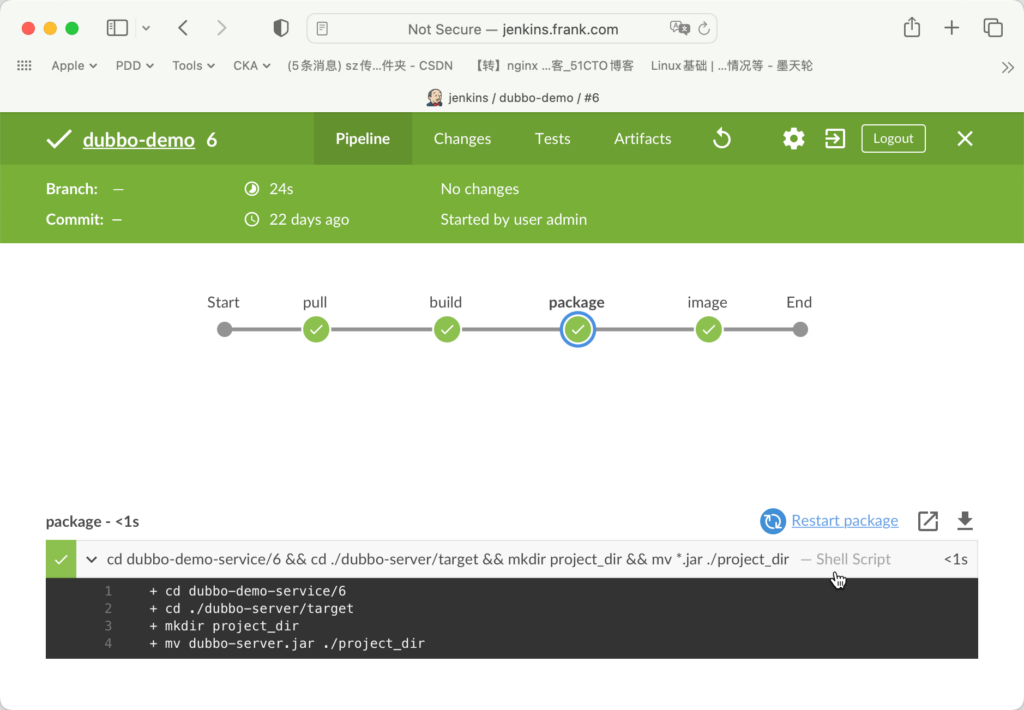The width and height of the screenshot is (1024, 710).
Task: Click the Logout button
Action: 893,138
